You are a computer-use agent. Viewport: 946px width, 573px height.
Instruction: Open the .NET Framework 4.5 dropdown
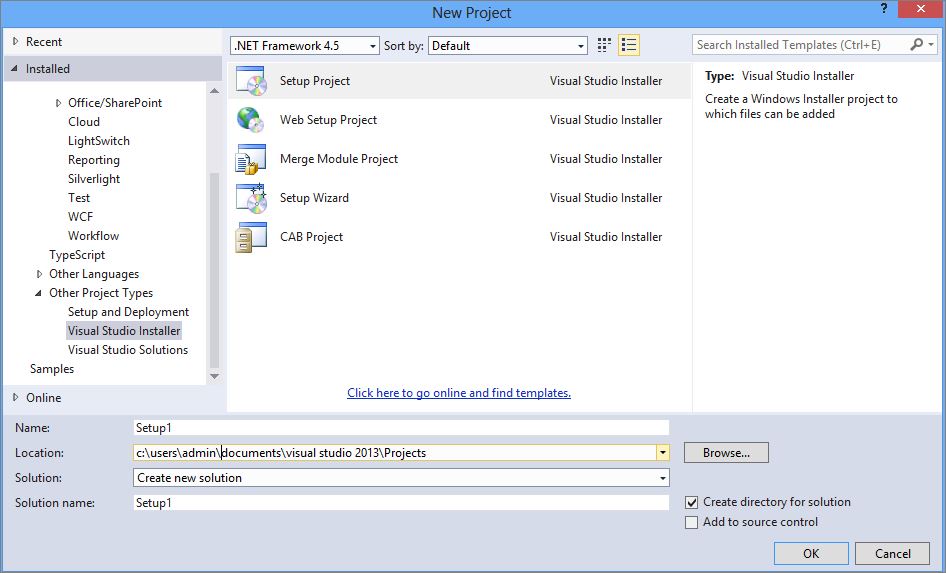(x=305, y=46)
